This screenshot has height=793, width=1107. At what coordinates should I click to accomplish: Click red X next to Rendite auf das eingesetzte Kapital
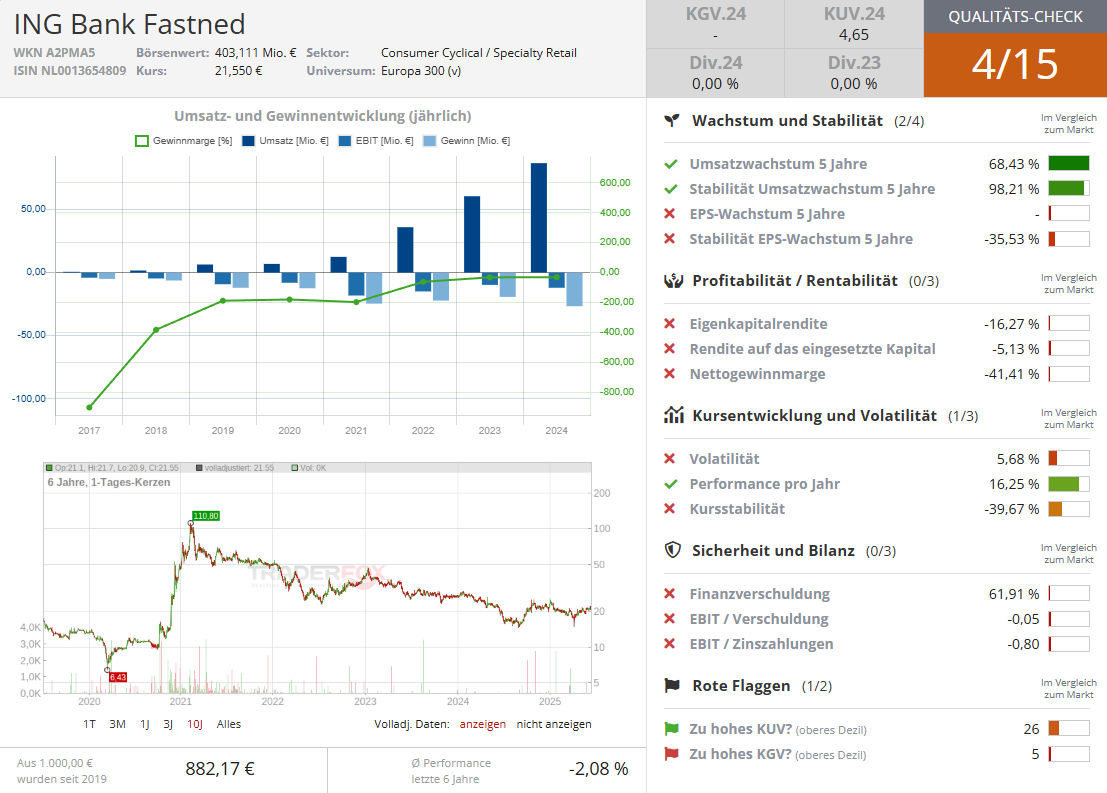tap(670, 348)
